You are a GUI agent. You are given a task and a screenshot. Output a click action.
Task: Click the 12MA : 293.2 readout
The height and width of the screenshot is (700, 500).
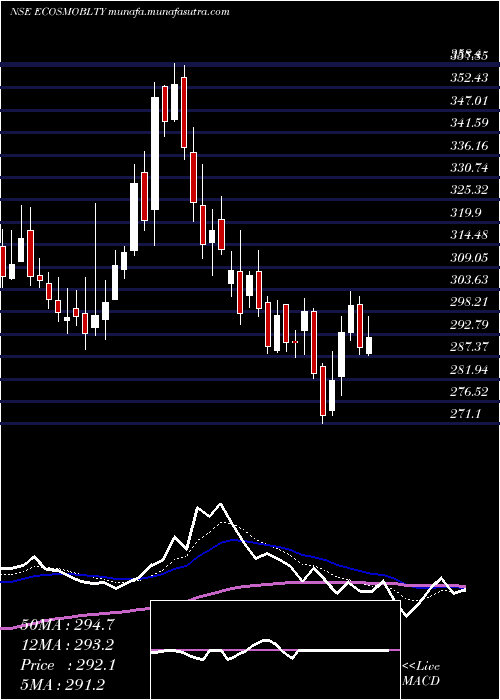pyautogui.click(x=67, y=645)
